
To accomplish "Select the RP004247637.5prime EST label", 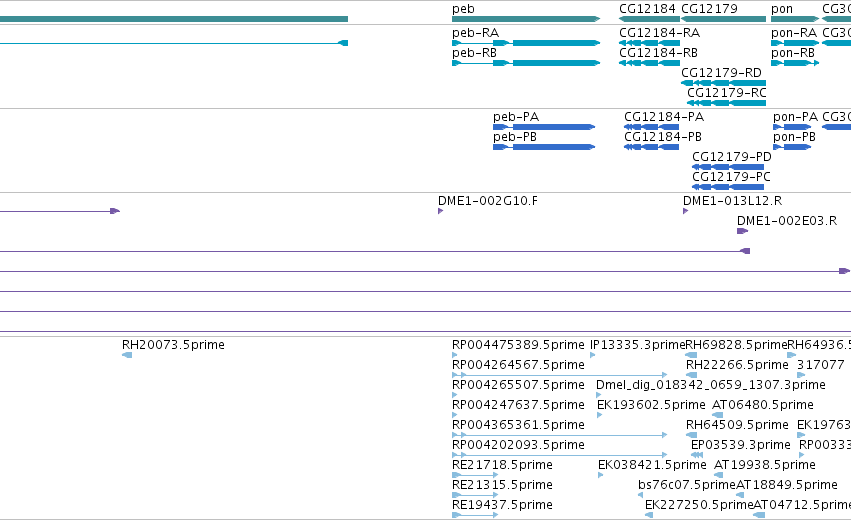I will tap(518, 405).
